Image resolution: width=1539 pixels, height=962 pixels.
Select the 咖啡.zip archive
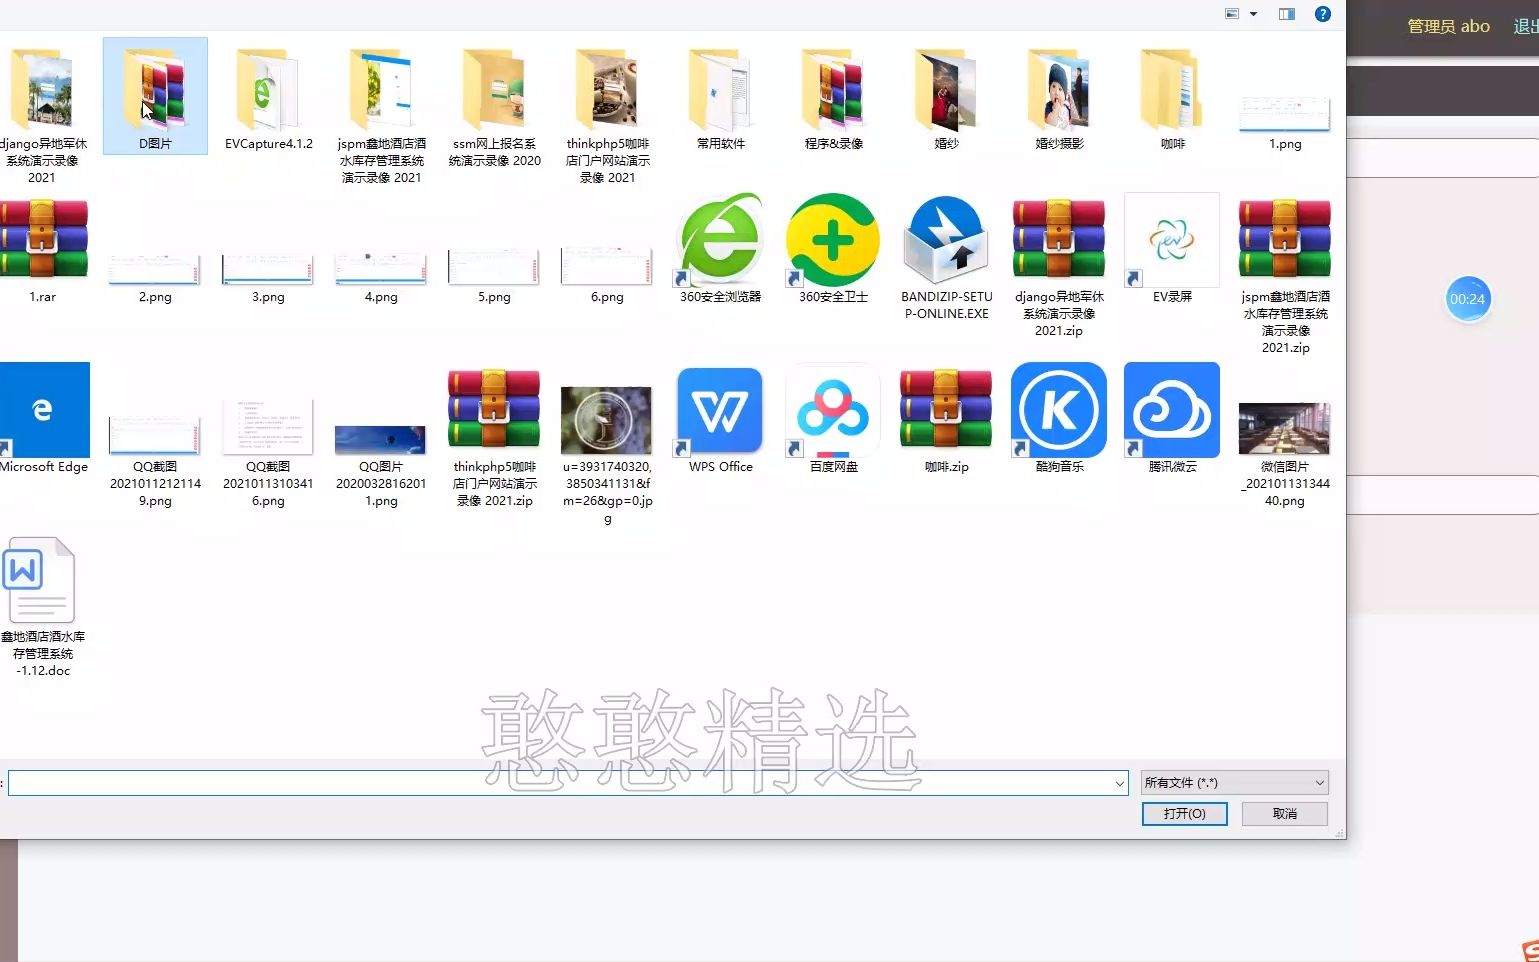(946, 419)
